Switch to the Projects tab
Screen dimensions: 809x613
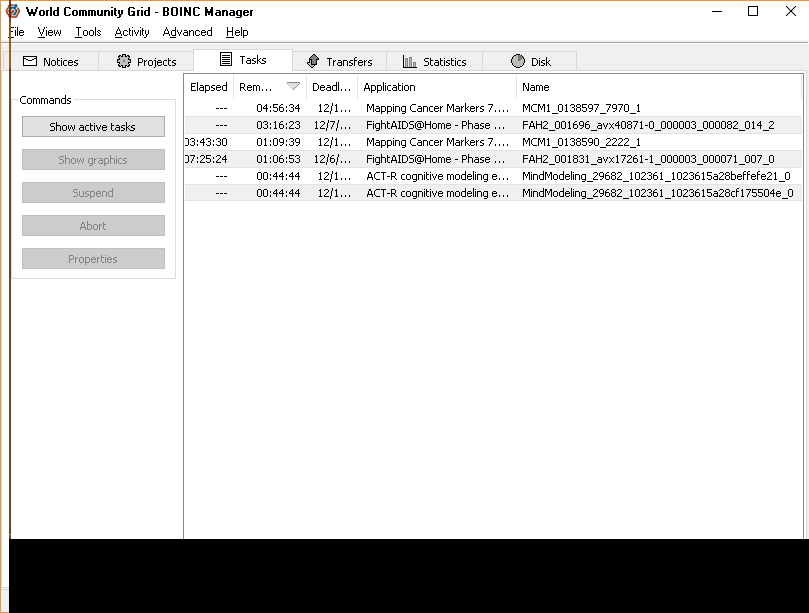[147, 62]
